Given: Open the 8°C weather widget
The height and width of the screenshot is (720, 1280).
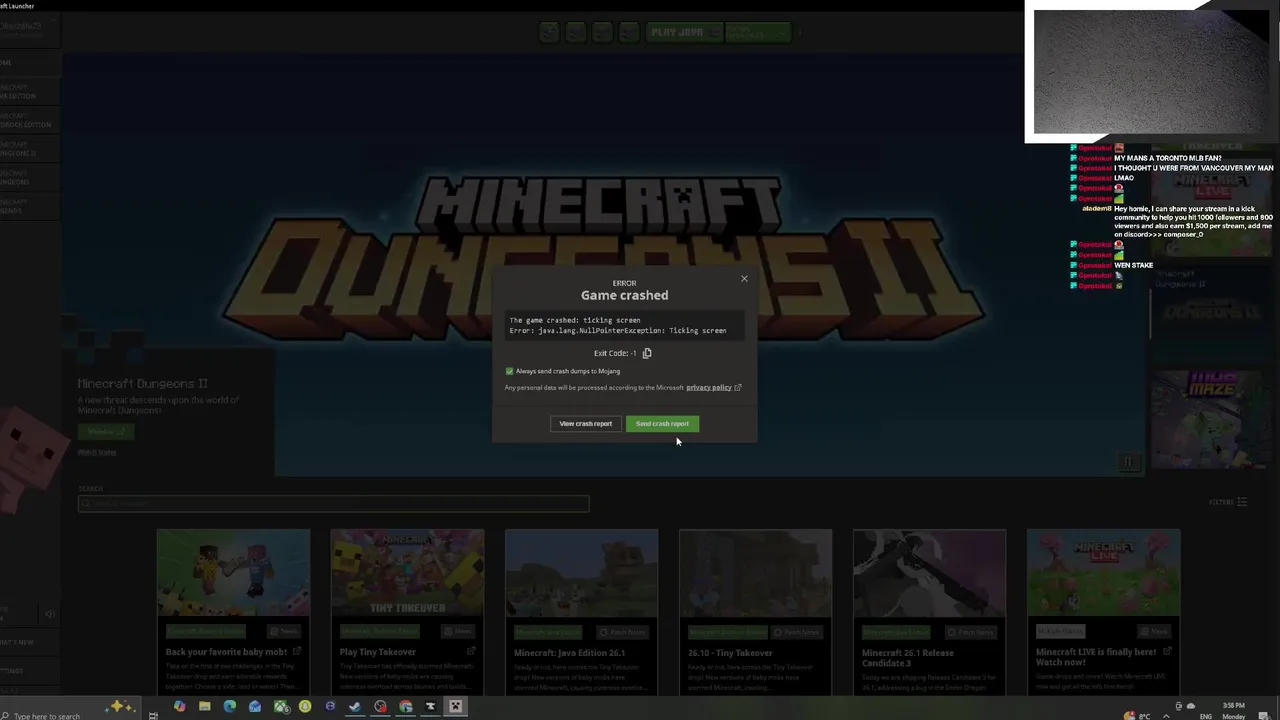Looking at the screenshot, I should coord(1138,715).
